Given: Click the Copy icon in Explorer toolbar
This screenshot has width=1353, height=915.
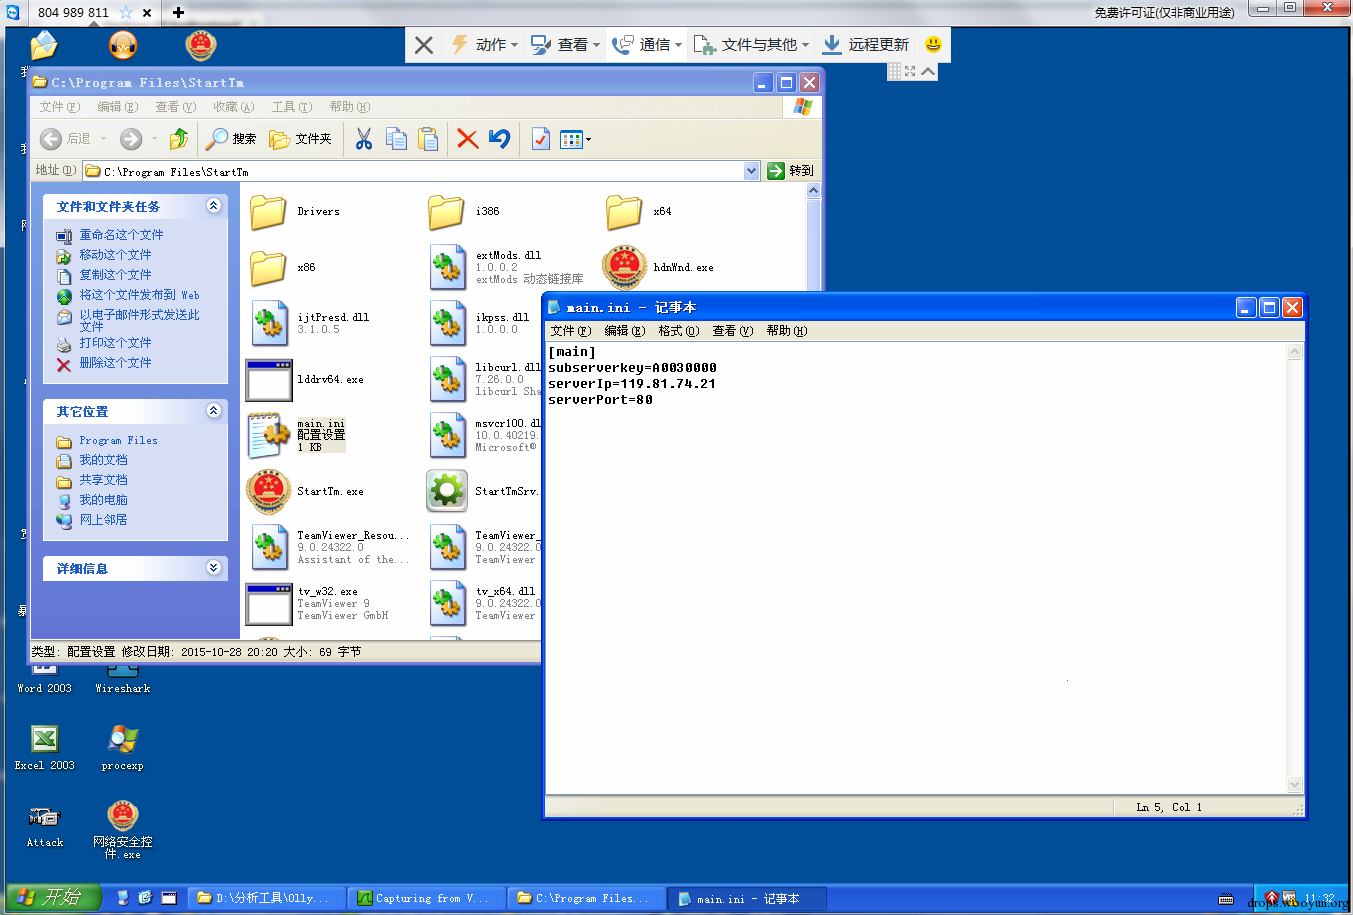Looking at the screenshot, I should pyautogui.click(x=397, y=139).
